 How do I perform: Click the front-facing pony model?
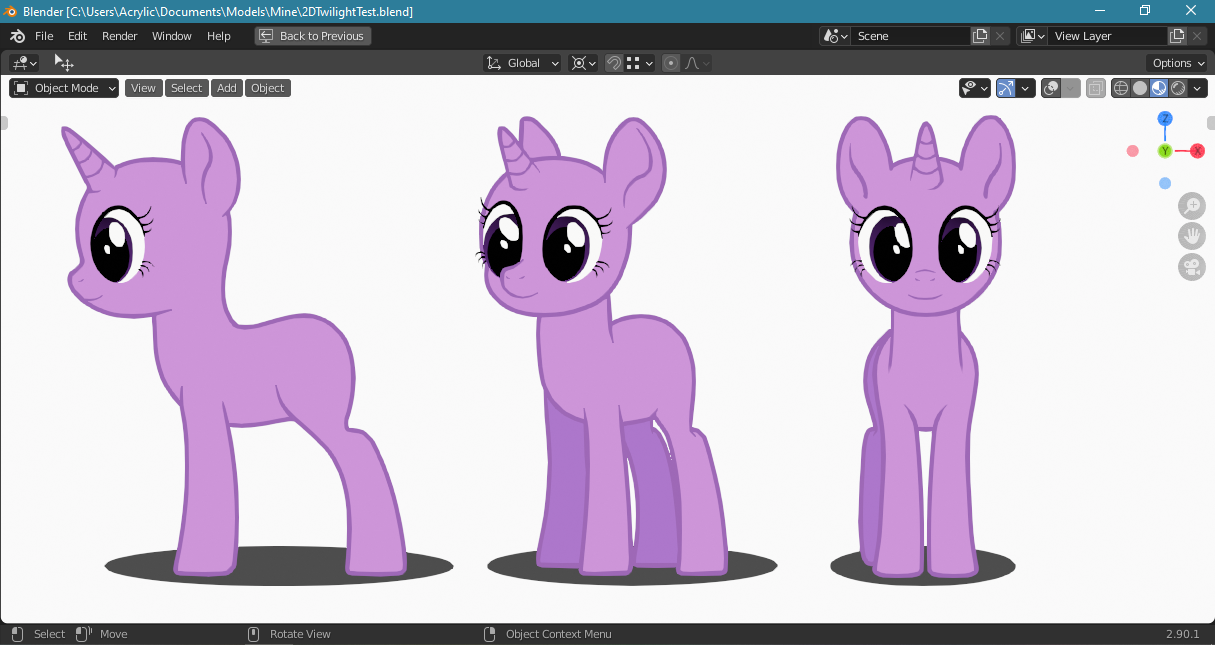coord(925,345)
